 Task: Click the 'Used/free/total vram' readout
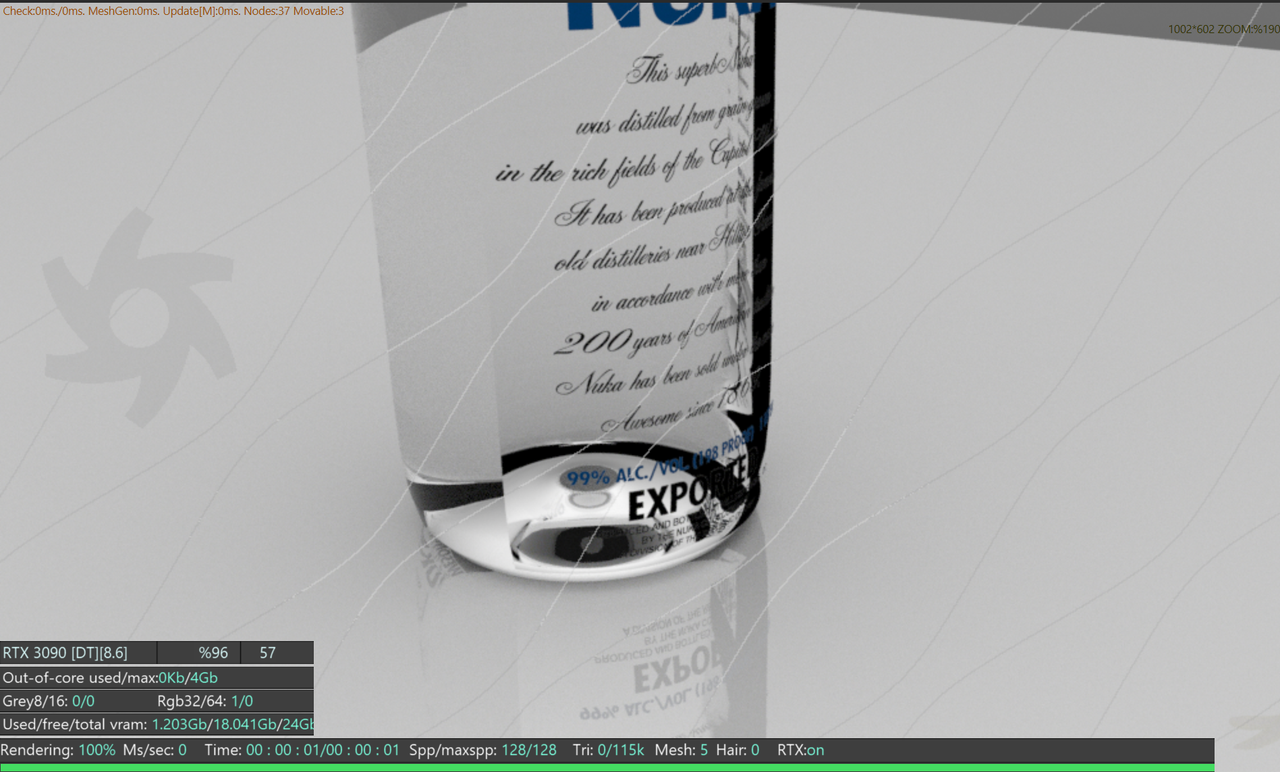(157, 725)
